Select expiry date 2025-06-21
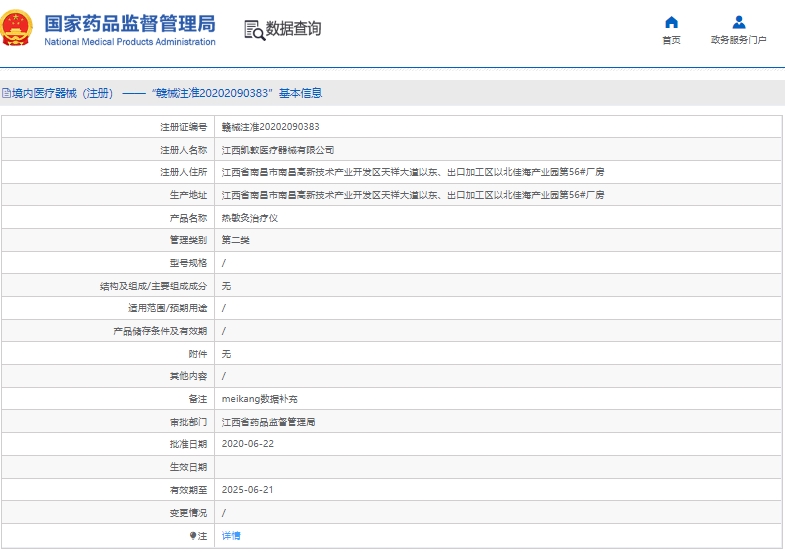 248,490
